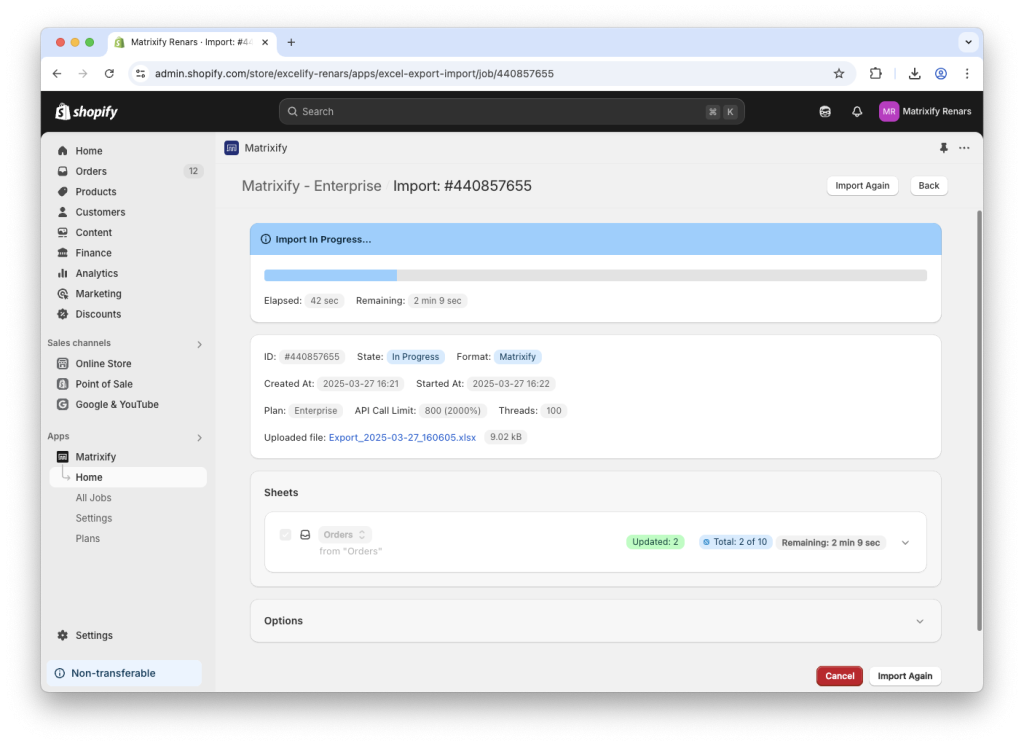Viewport: 1024px width, 746px height.
Task: Open the notification bell in the top bar
Action: click(x=856, y=111)
